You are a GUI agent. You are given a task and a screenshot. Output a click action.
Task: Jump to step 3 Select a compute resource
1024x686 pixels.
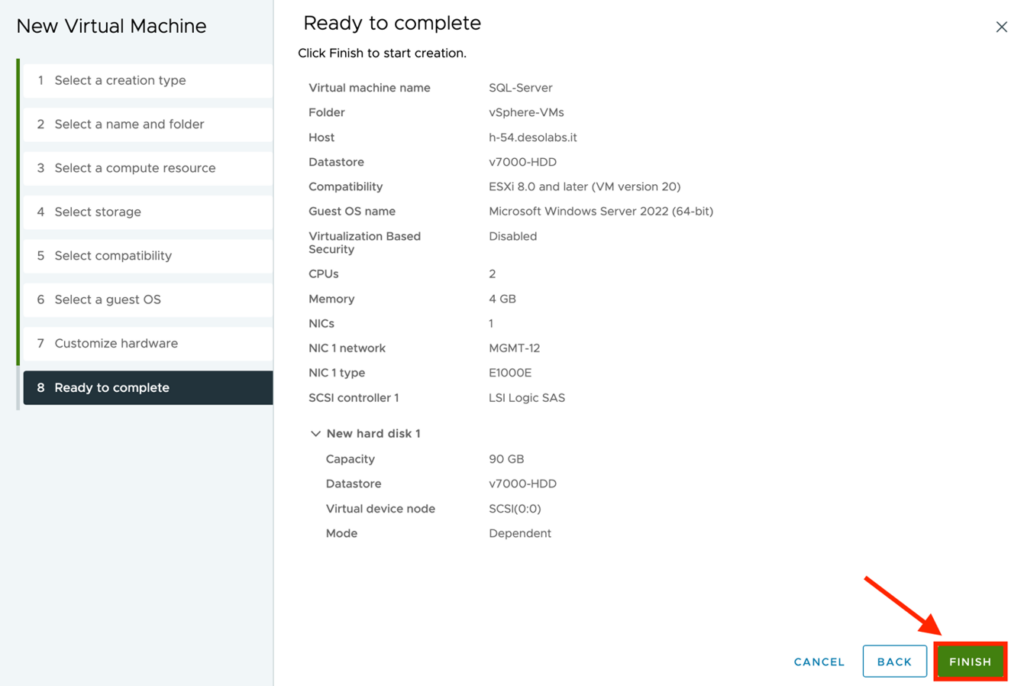click(x=135, y=168)
